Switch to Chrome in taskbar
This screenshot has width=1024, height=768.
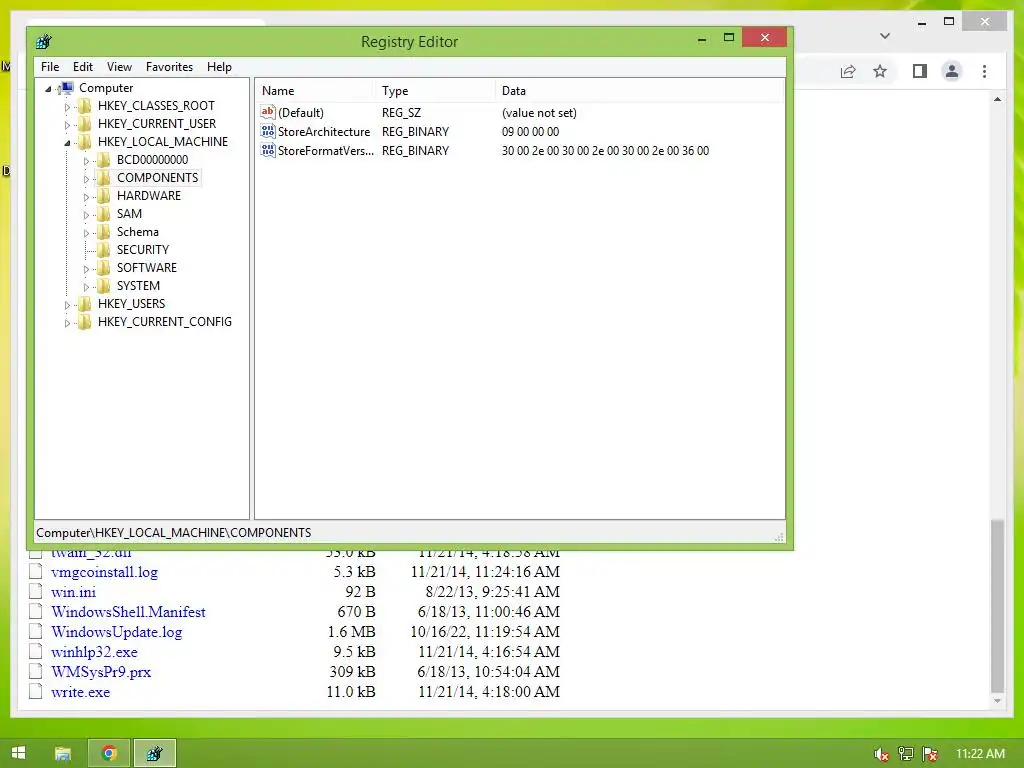[x=109, y=753]
